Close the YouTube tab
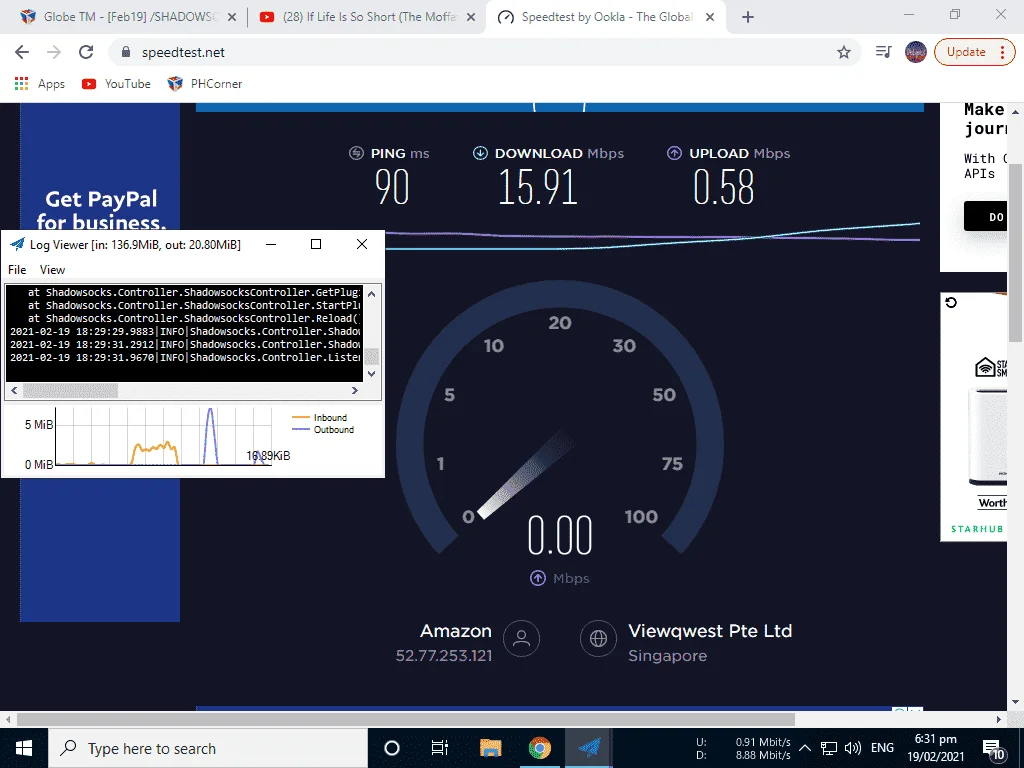 [x=471, y=18]
